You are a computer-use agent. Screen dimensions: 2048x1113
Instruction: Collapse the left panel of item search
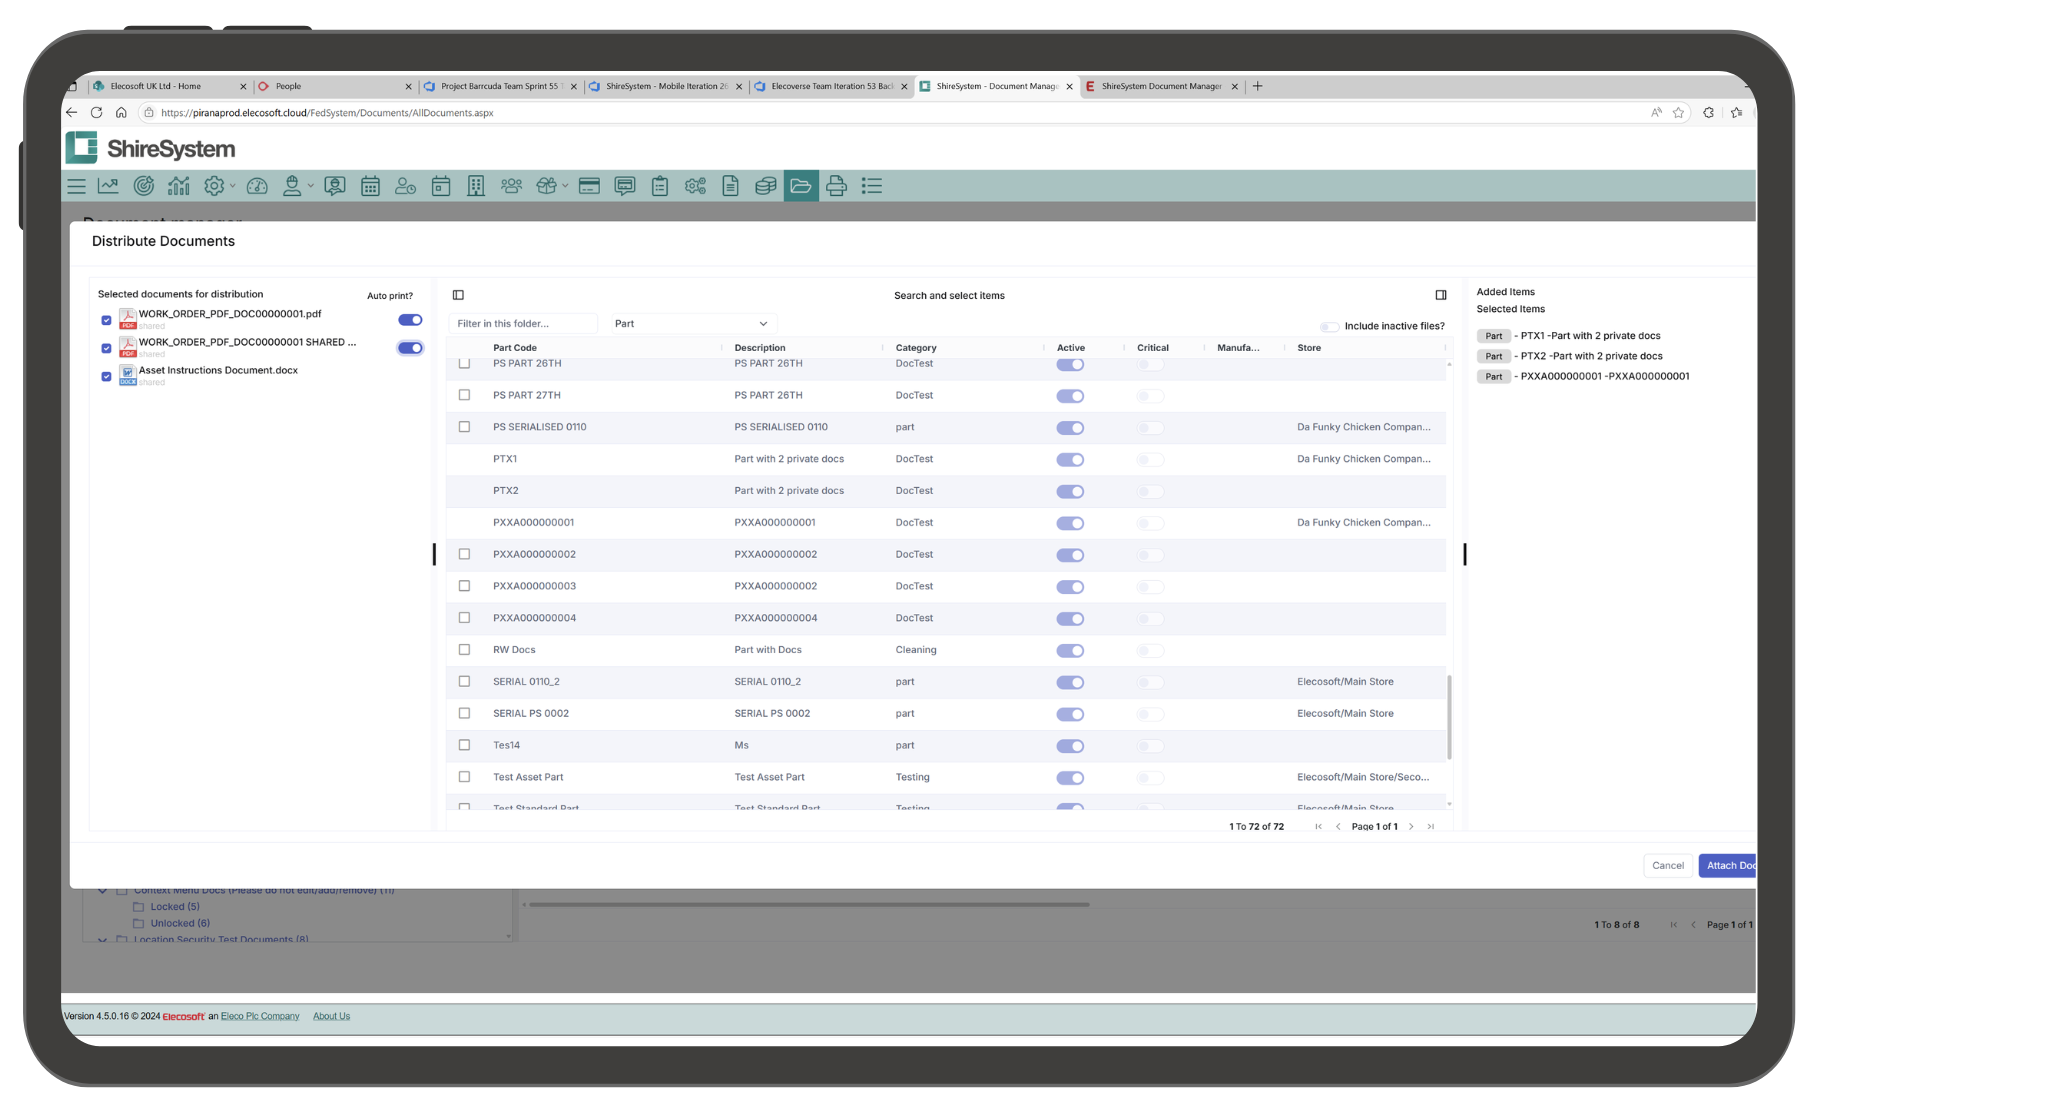(x=458, y=295)
